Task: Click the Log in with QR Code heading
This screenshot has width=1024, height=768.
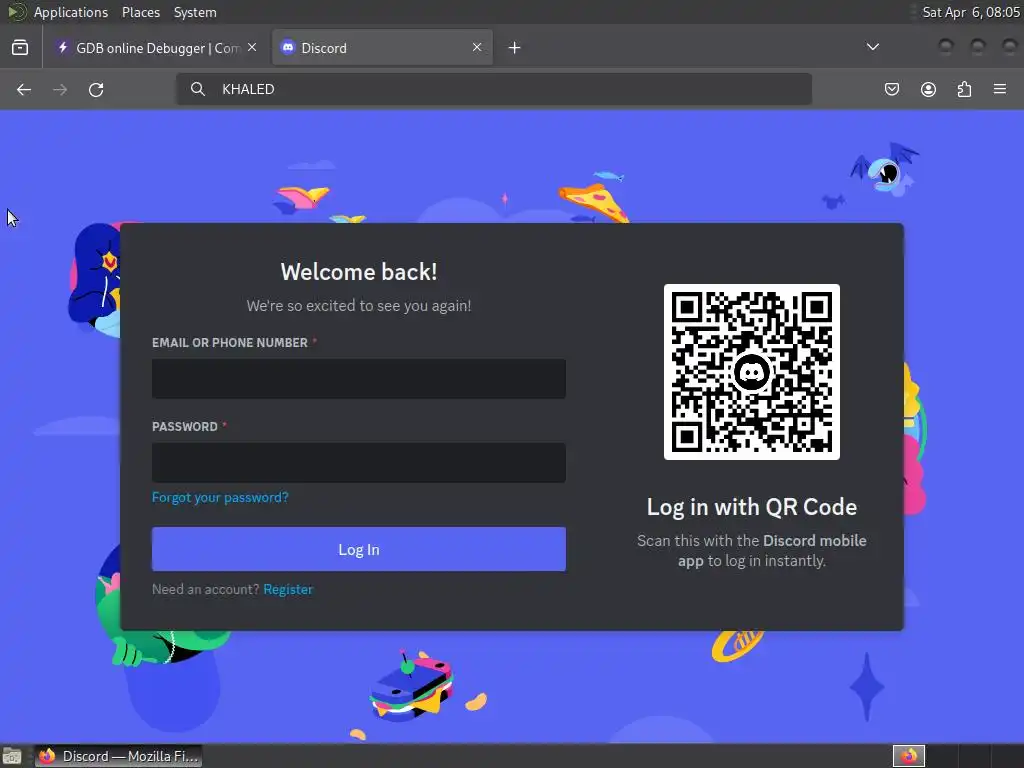Action: (x=752, y=507)
